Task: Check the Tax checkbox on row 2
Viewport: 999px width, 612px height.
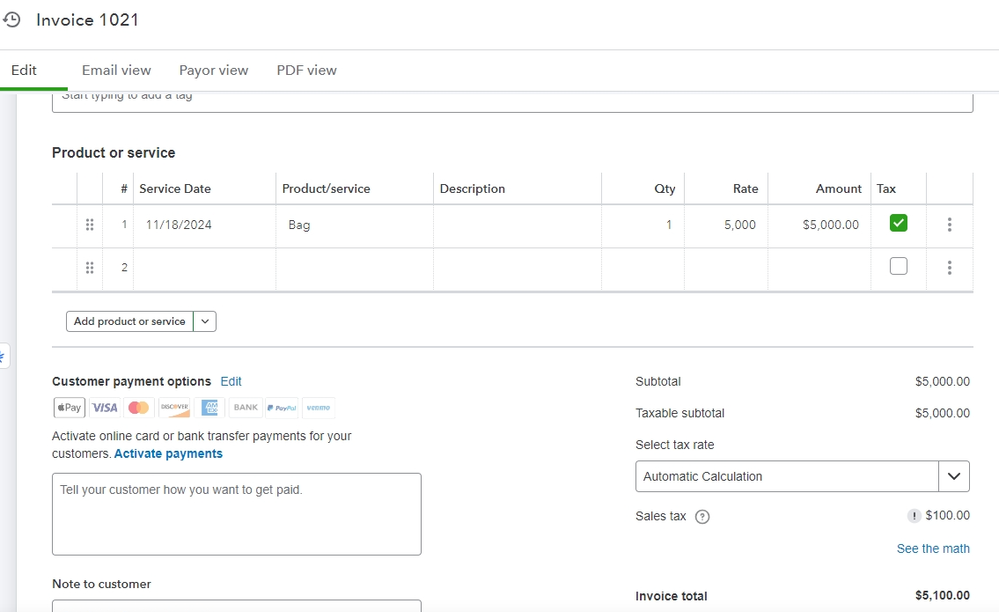Action: pyautogui.click(x=898, y=266)
